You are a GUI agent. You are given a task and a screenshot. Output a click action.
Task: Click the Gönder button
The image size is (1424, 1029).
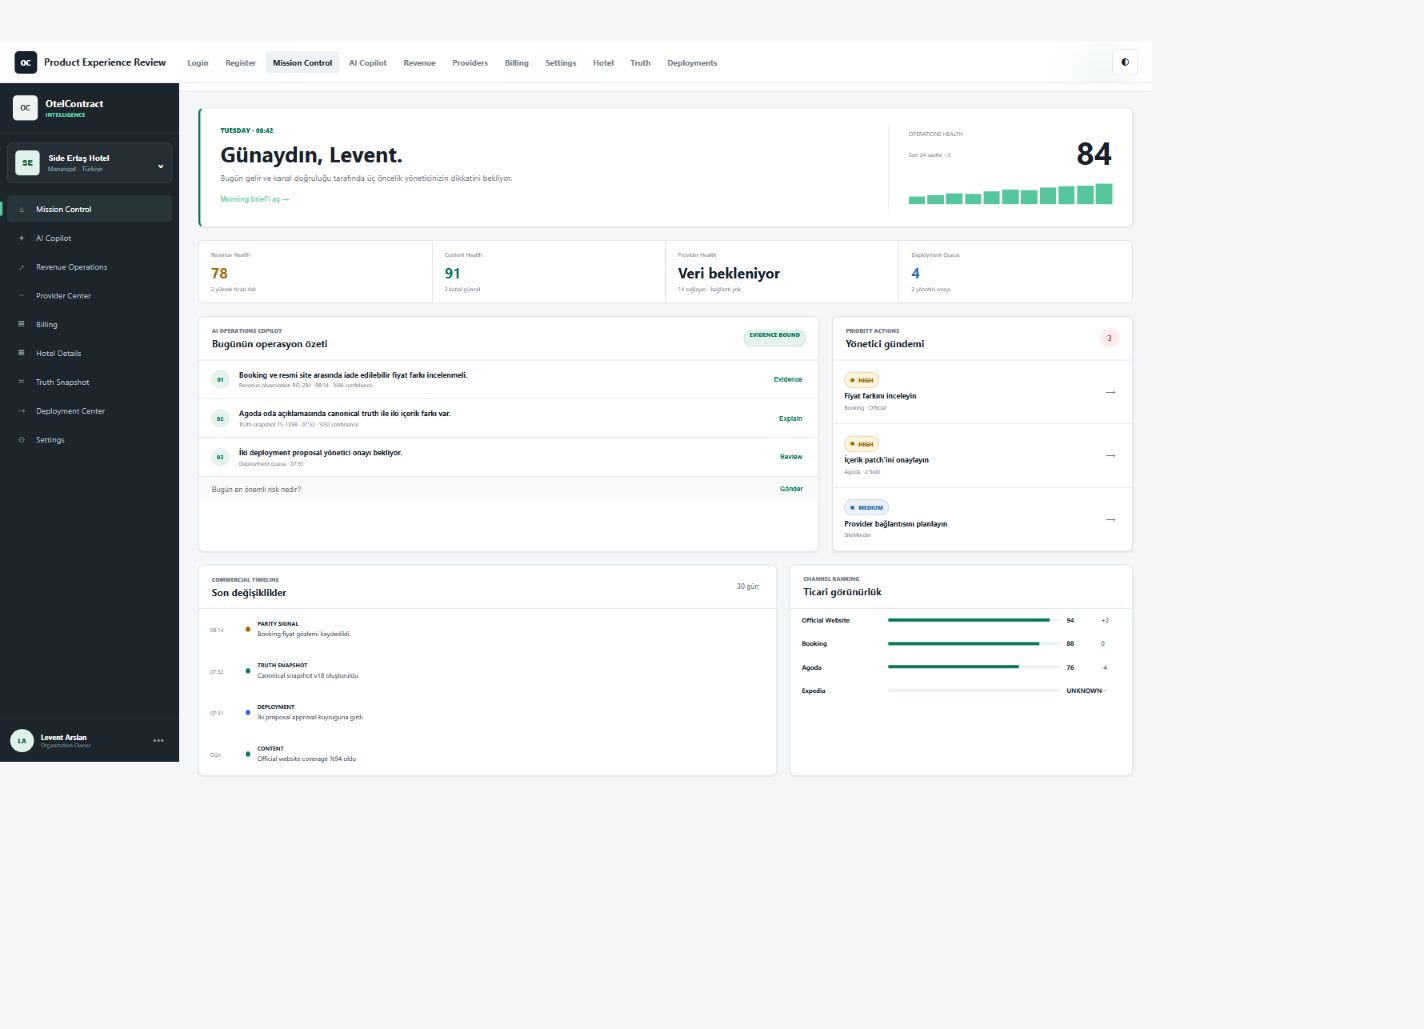[x=791, y=489]
